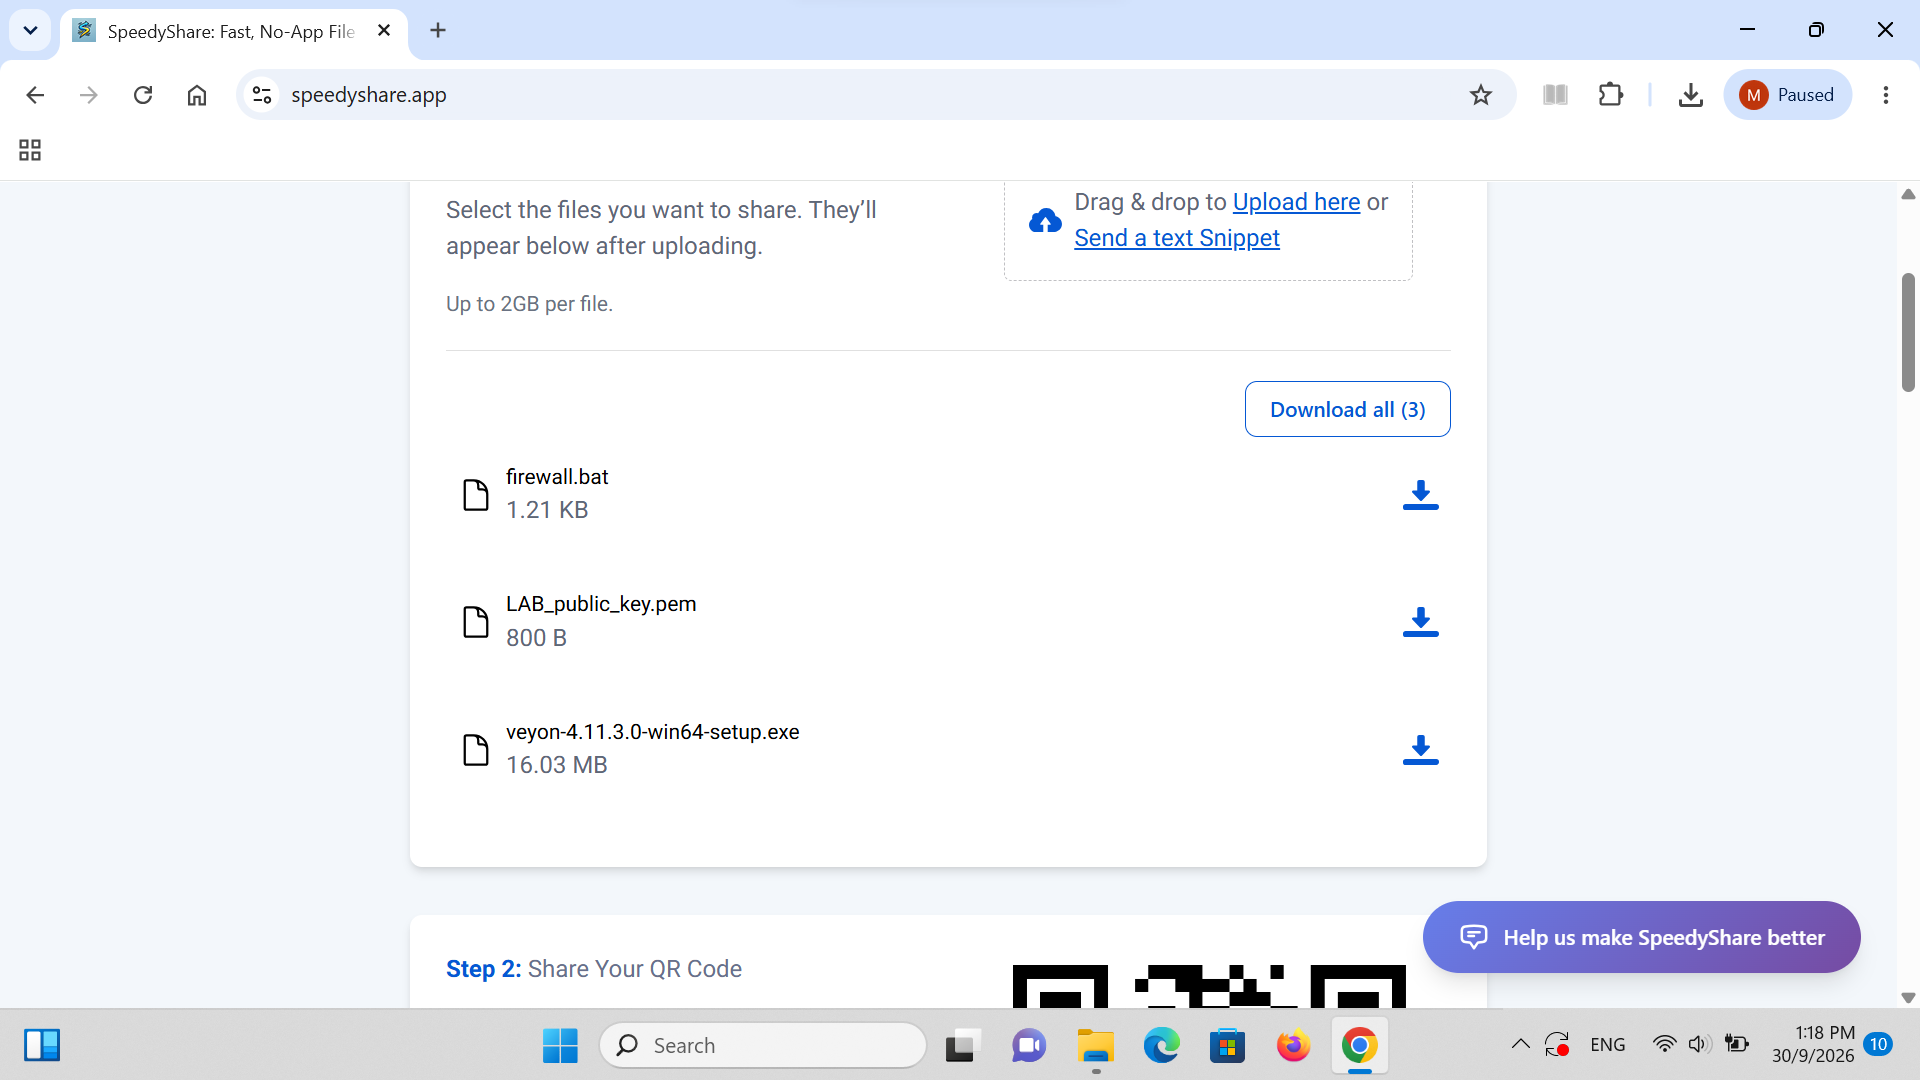
Task: Download LAB_public_key.pem via its arrow icon
Action: 1420,621
